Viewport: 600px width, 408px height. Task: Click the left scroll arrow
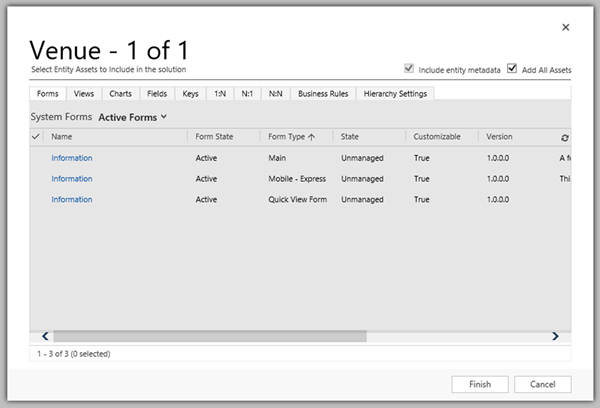tap(45, 337)
